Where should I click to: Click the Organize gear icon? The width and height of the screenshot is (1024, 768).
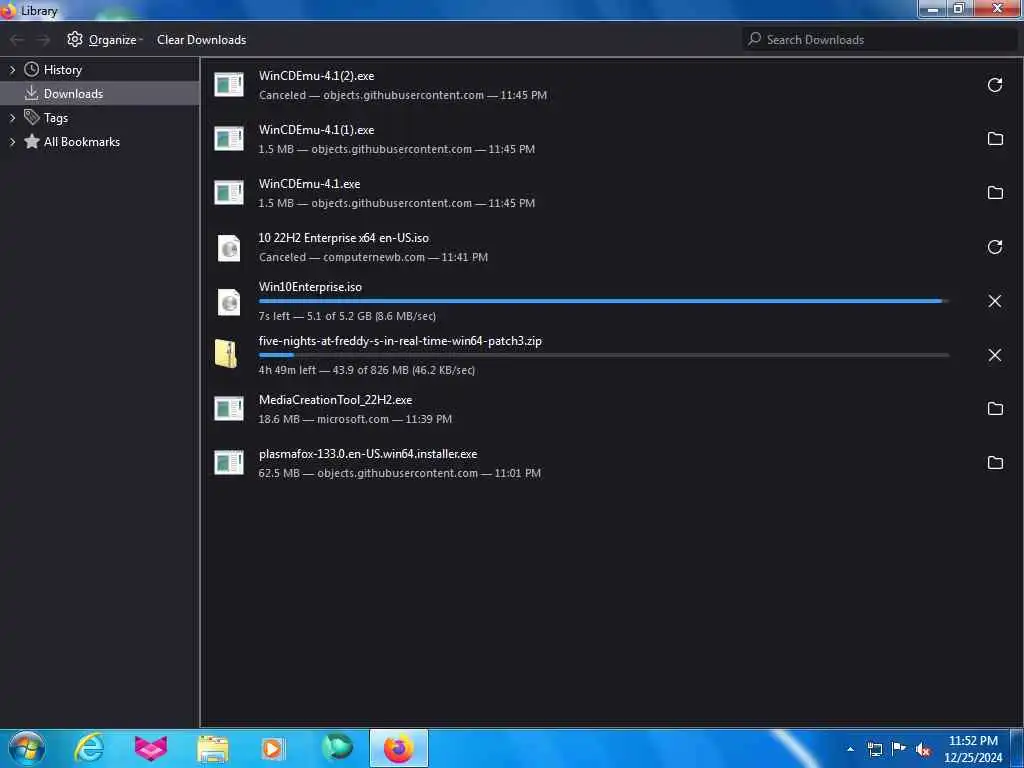75,39
